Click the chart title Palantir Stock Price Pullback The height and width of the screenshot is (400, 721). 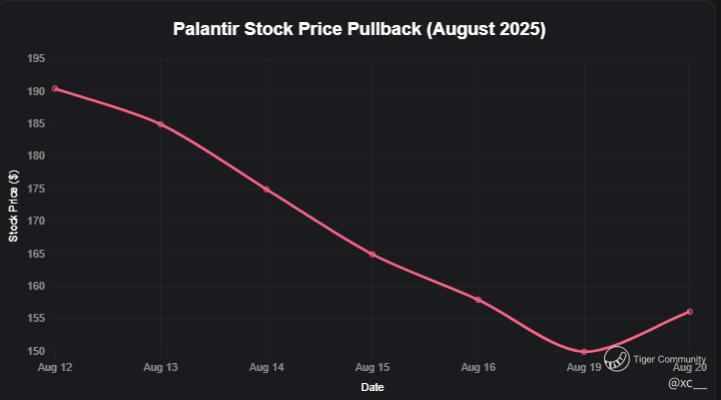click(x=360, y=29)
